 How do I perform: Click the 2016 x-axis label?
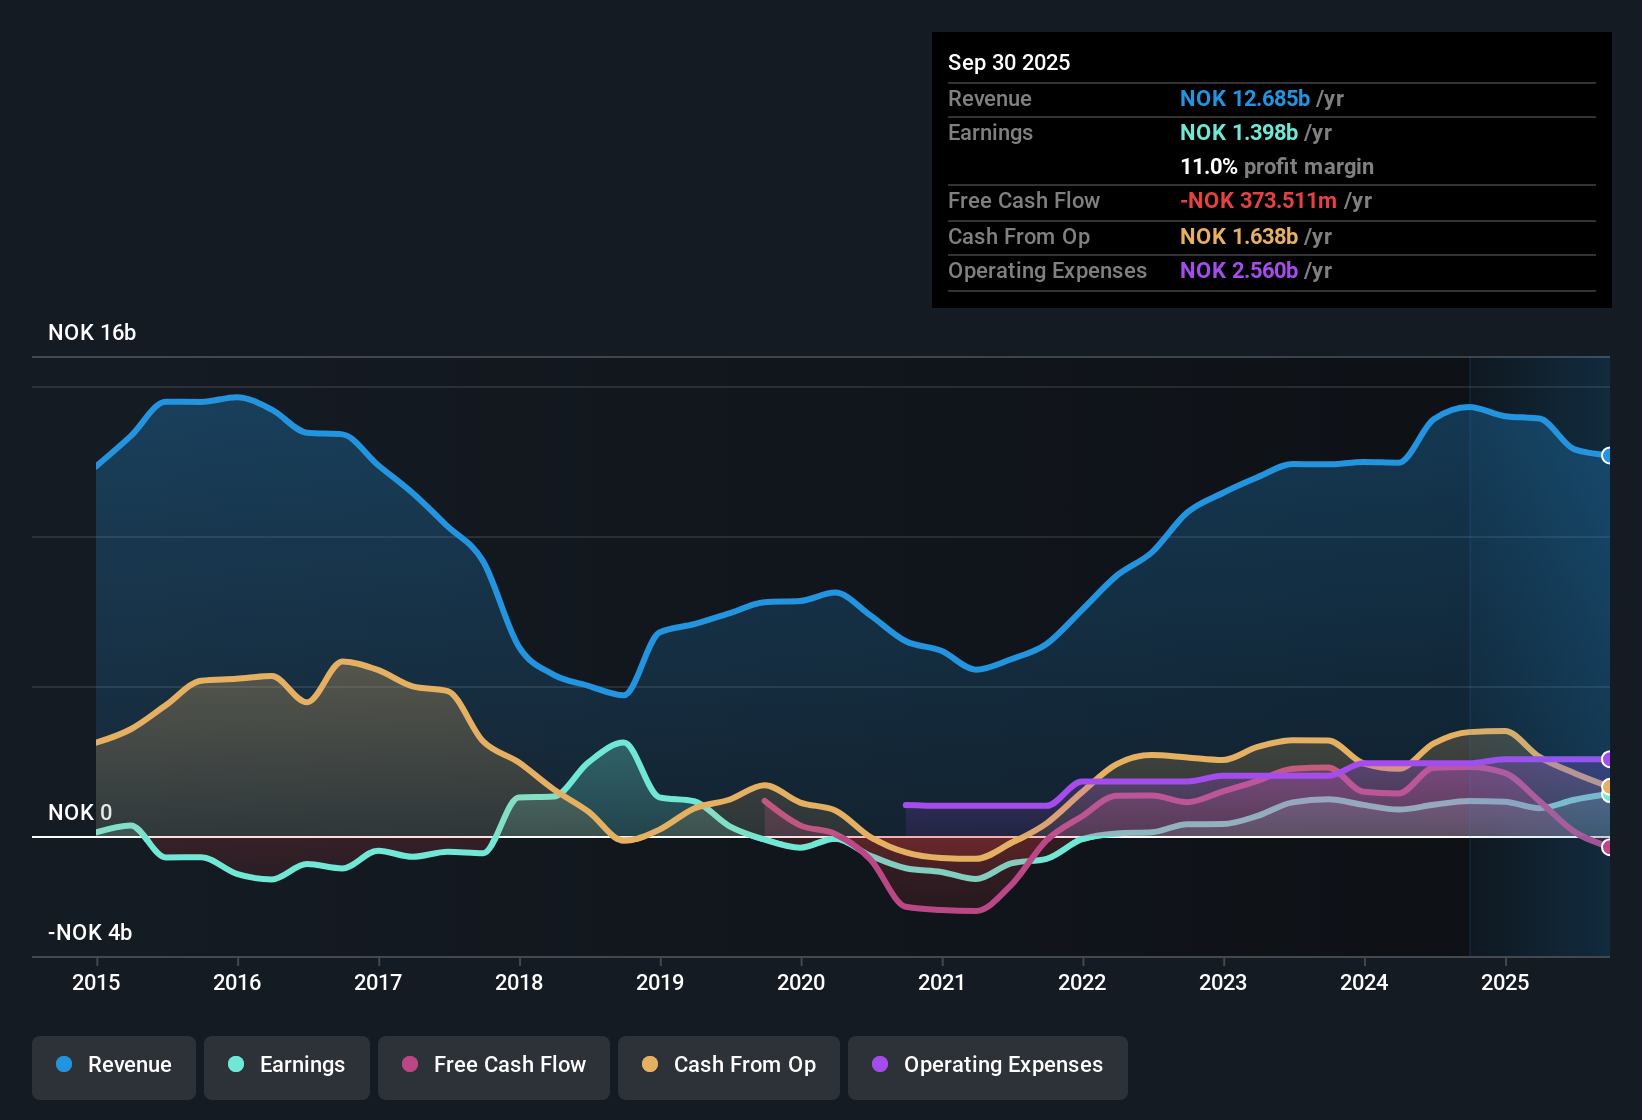[237, 982]
